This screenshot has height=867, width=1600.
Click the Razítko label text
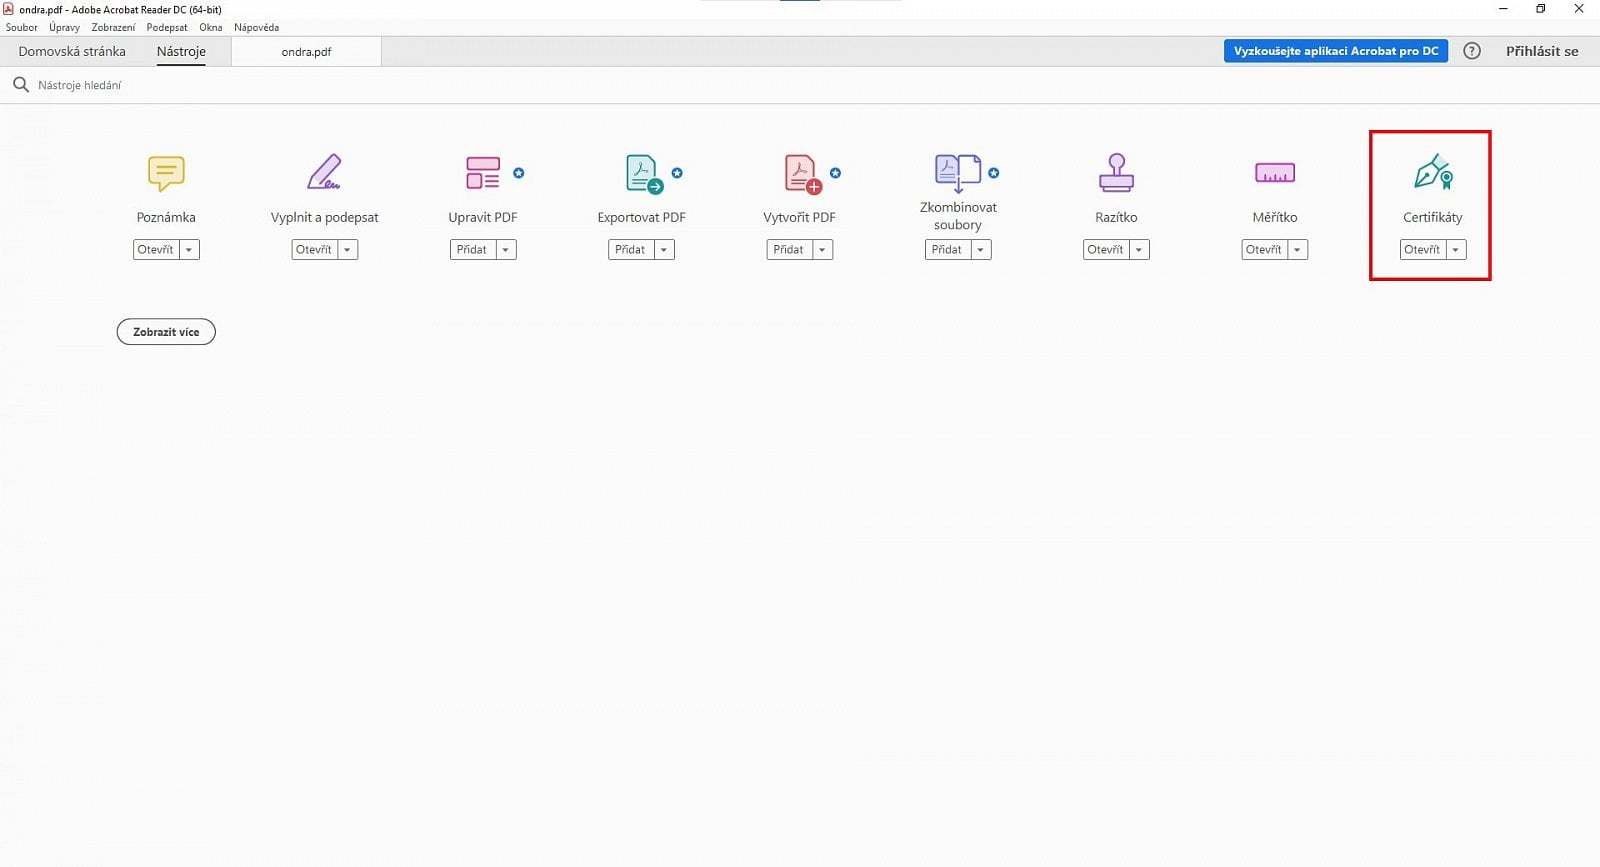(x=1116, y=217)
